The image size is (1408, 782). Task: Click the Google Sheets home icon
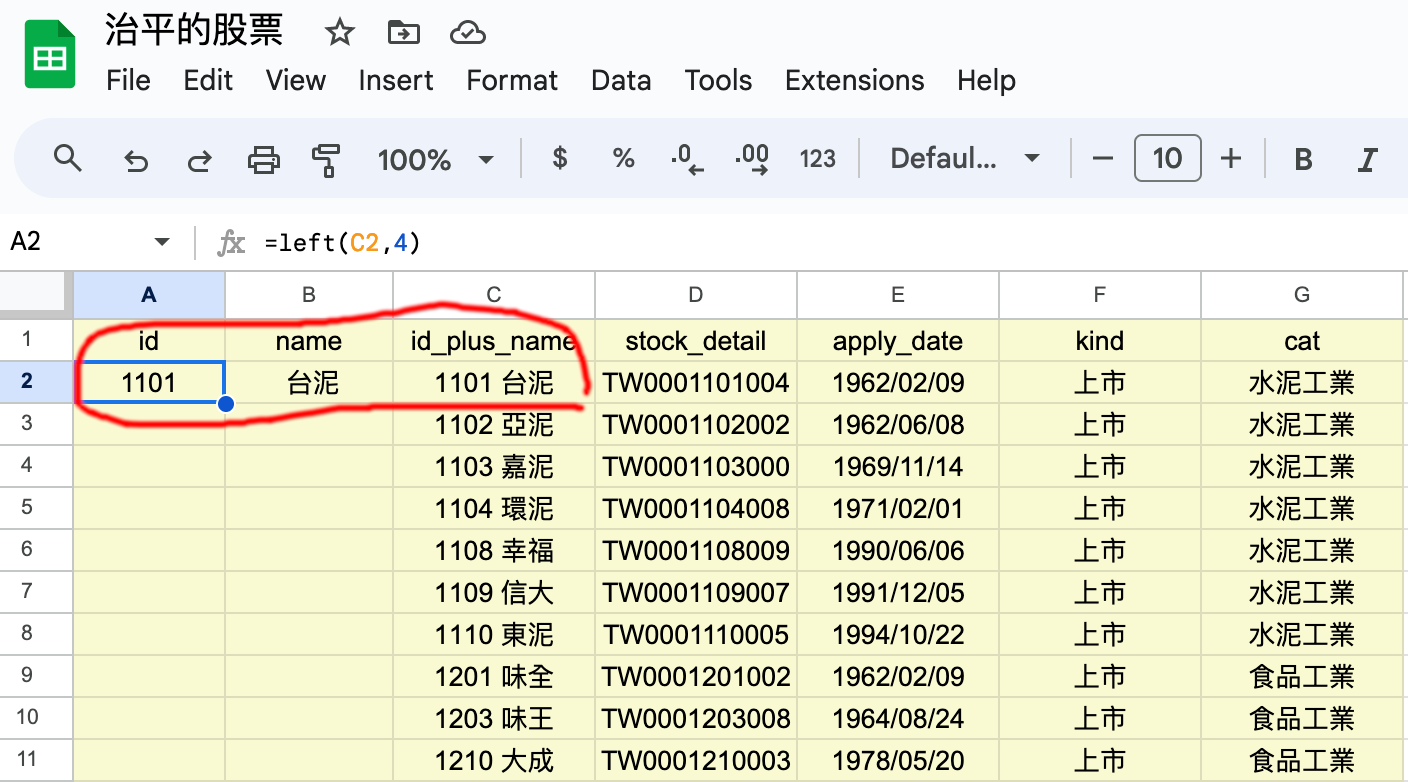coord(50,54)
